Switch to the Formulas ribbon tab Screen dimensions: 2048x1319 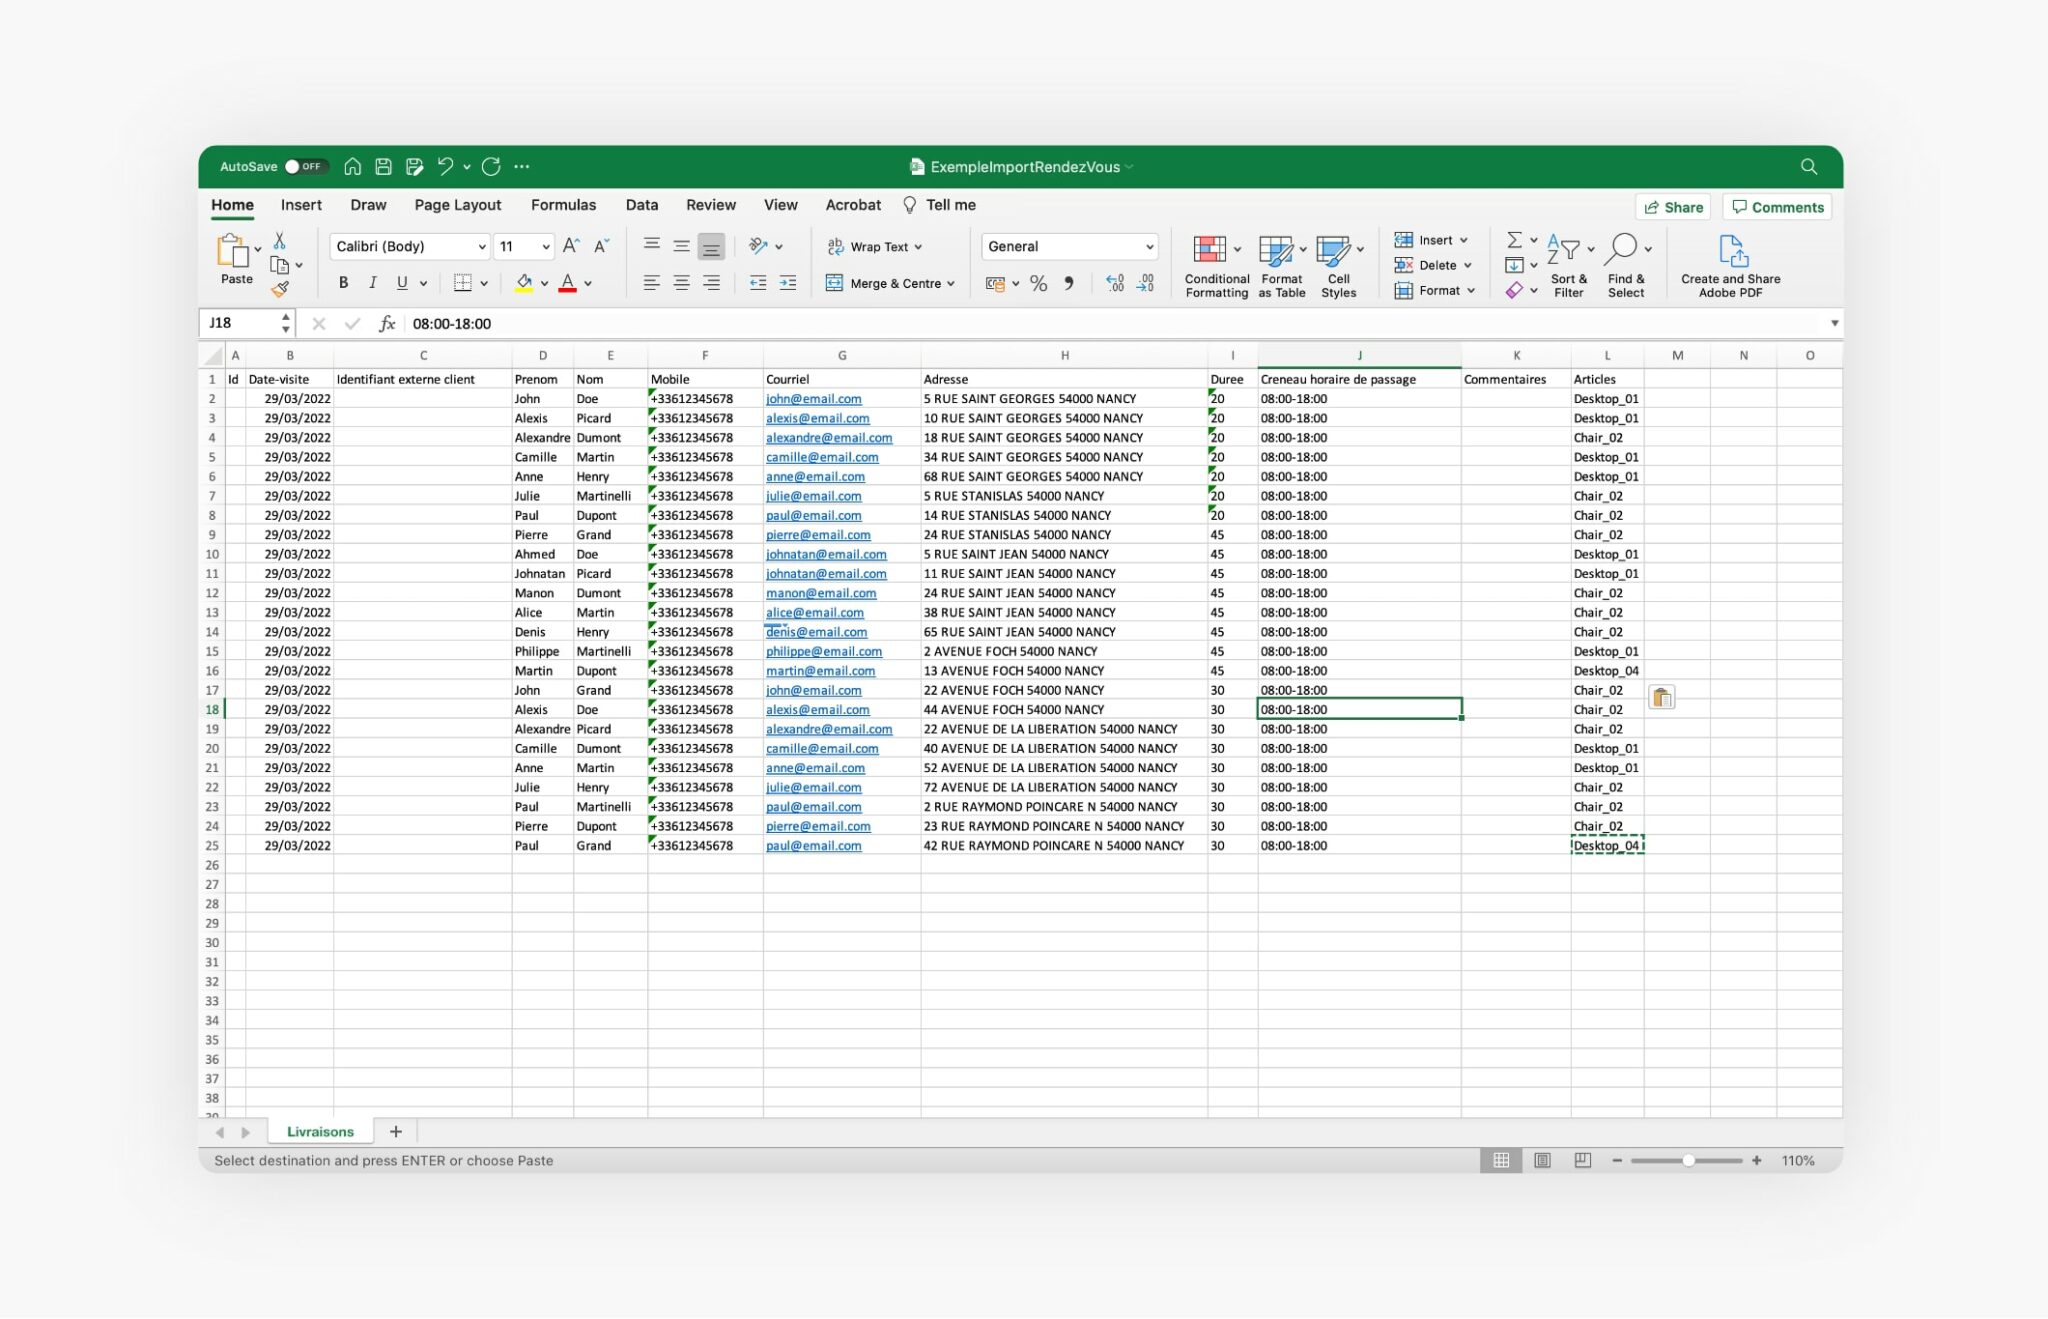563,205
